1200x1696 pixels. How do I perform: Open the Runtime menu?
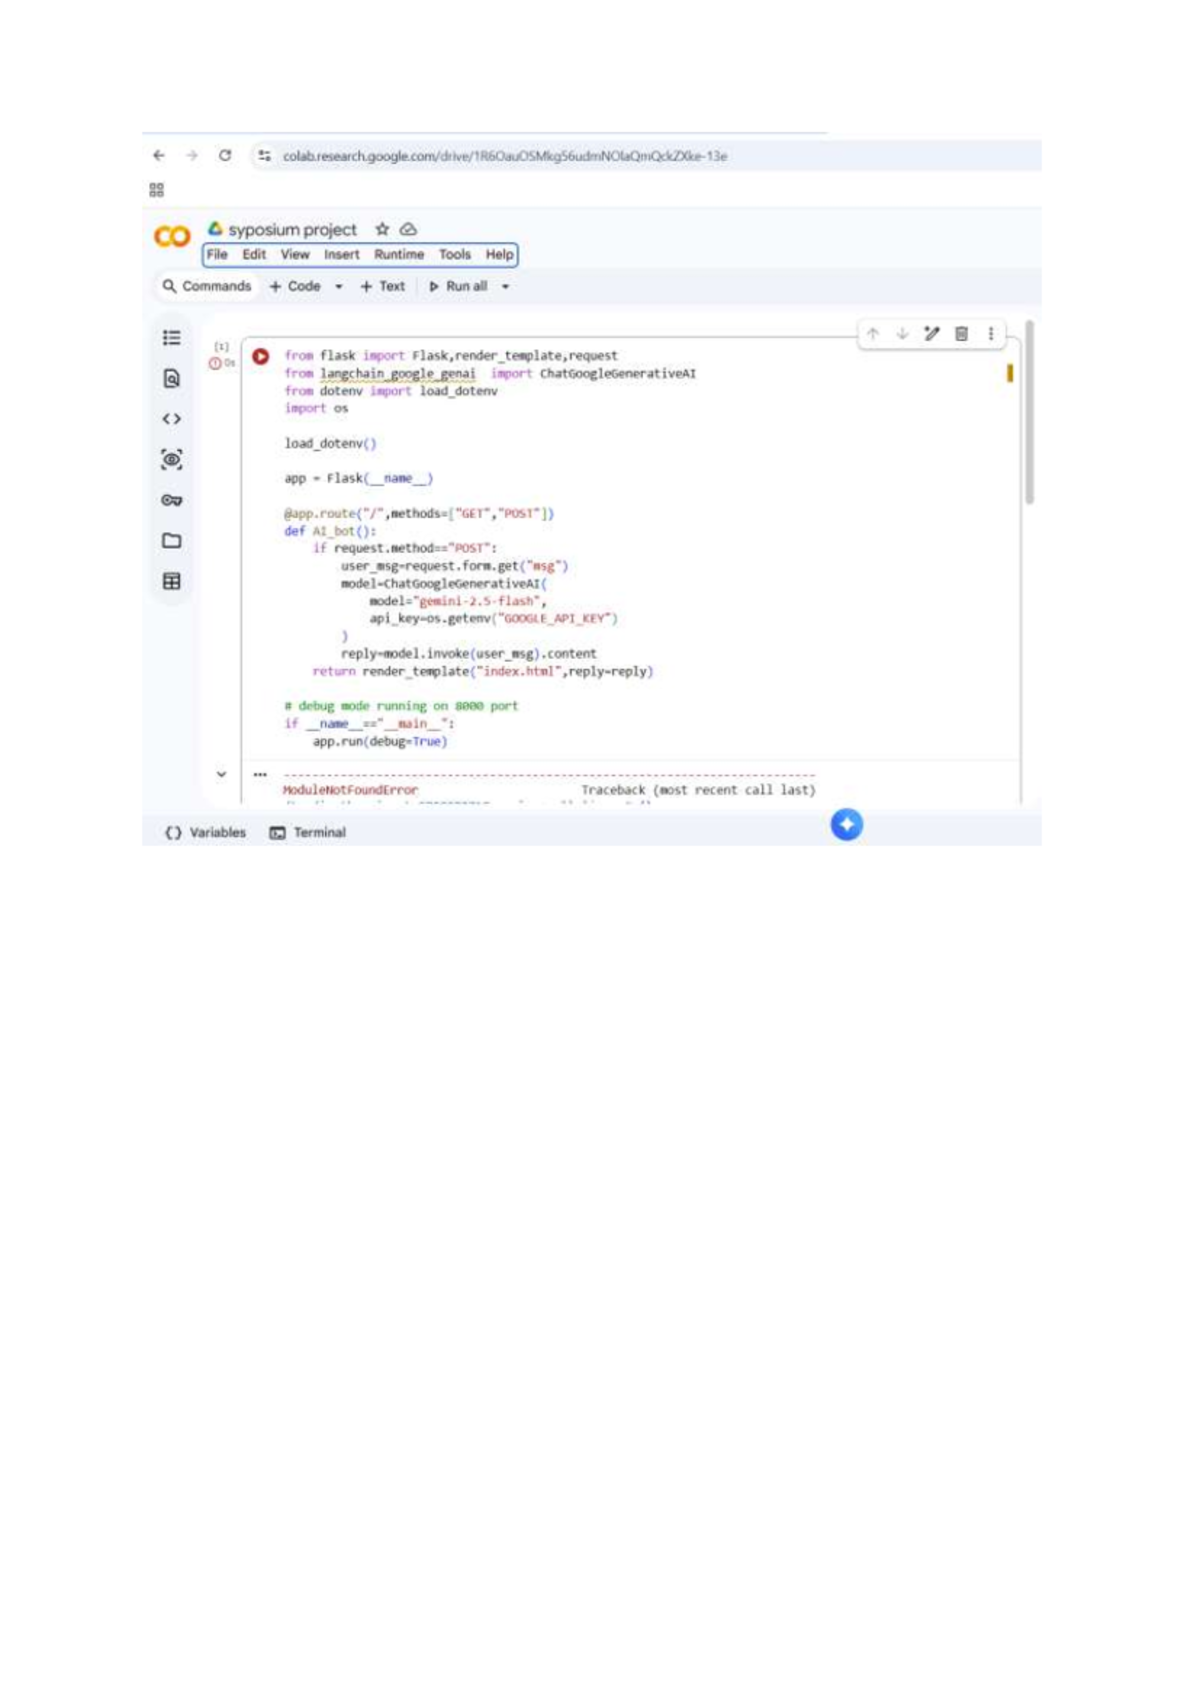(399, 255)
